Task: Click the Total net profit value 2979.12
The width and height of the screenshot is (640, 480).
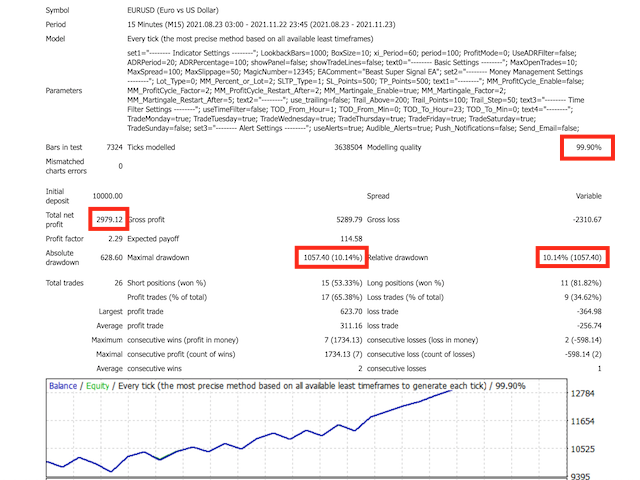Action: 107,219
